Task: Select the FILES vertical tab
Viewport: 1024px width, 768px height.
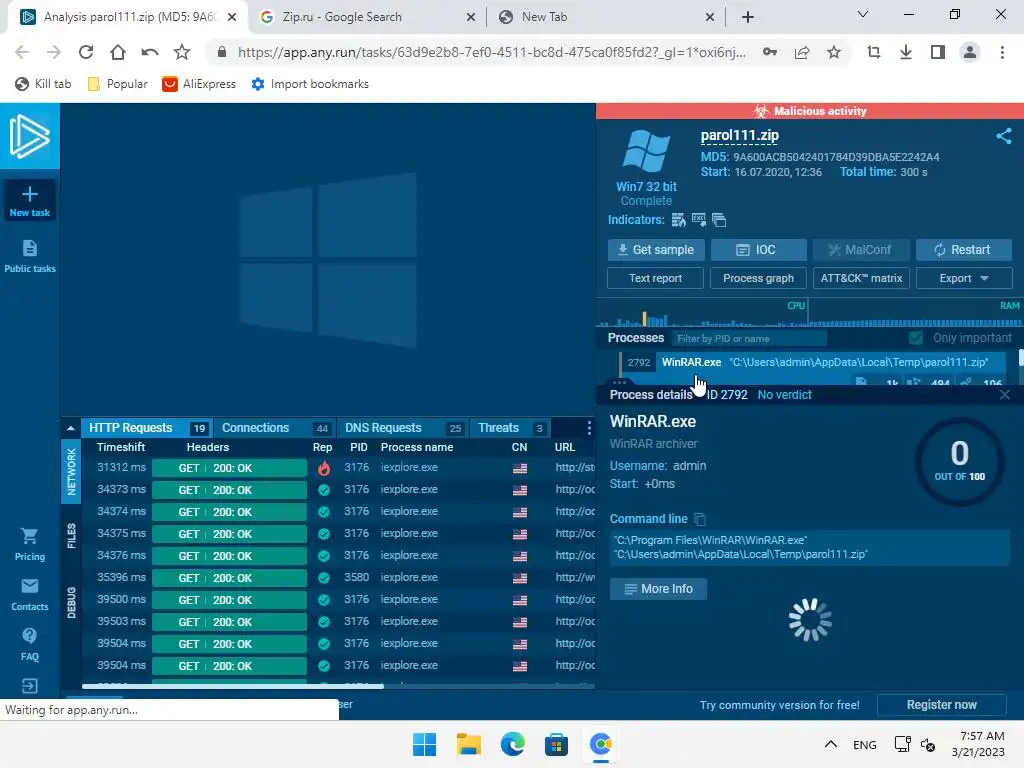Action: [71, 536]
